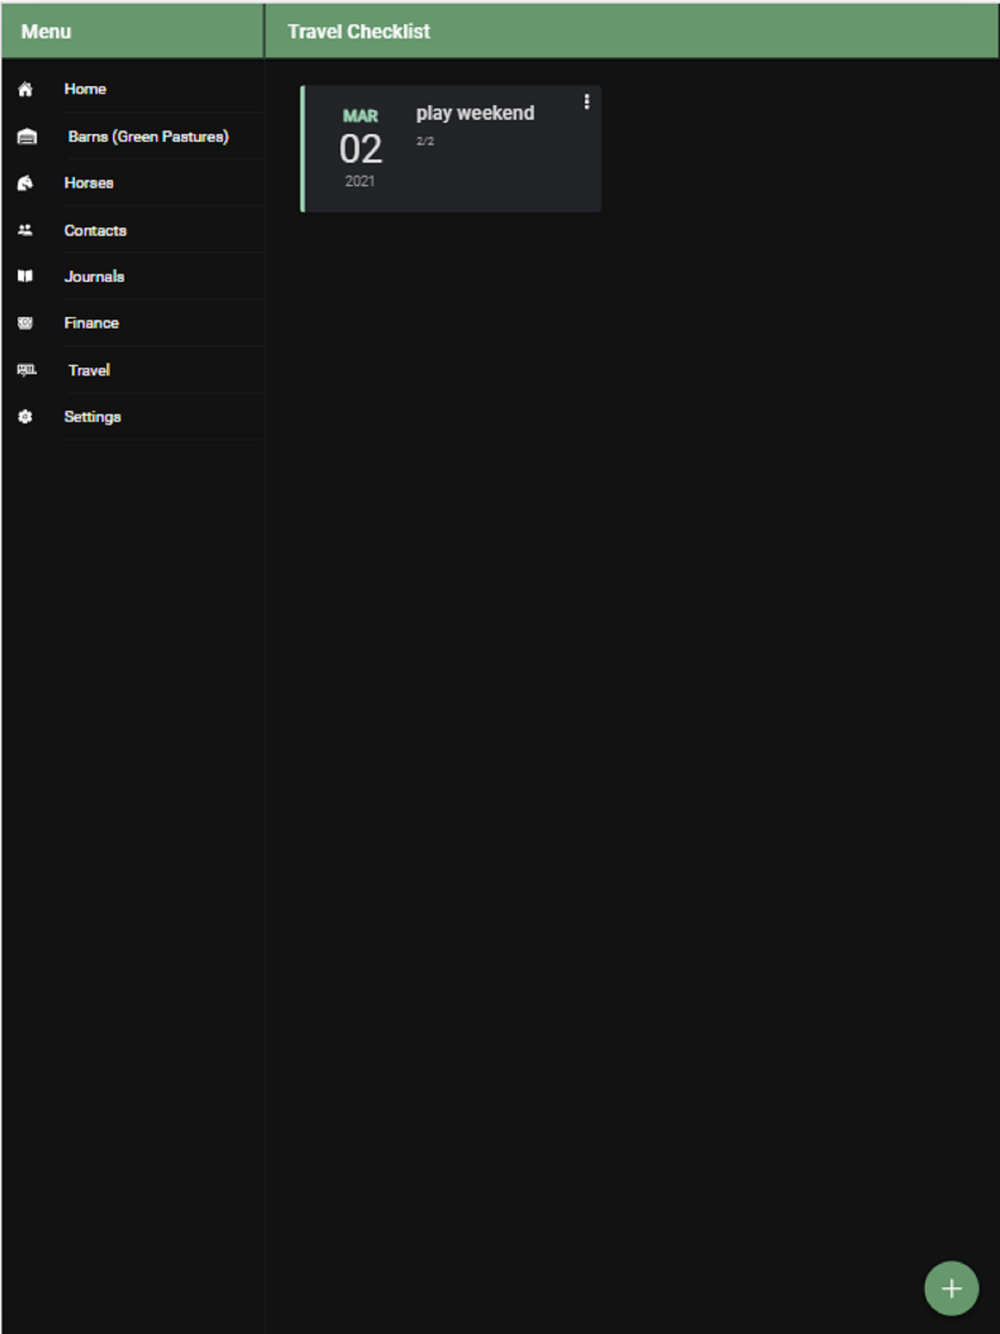This screenshot has width=1000, height=1334.
Task: Click the Settings gear icon
Action: (25, 417)
